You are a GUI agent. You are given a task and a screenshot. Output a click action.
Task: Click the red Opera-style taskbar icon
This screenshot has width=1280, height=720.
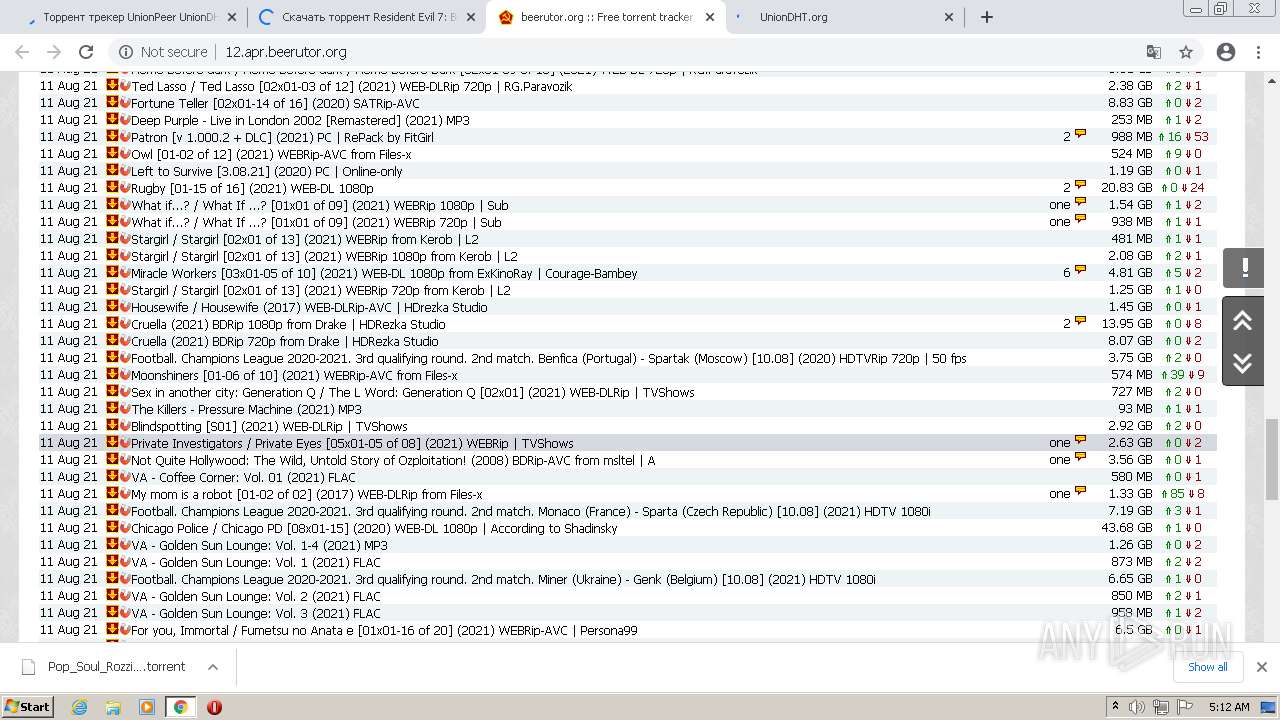click(x=214, y=707)
